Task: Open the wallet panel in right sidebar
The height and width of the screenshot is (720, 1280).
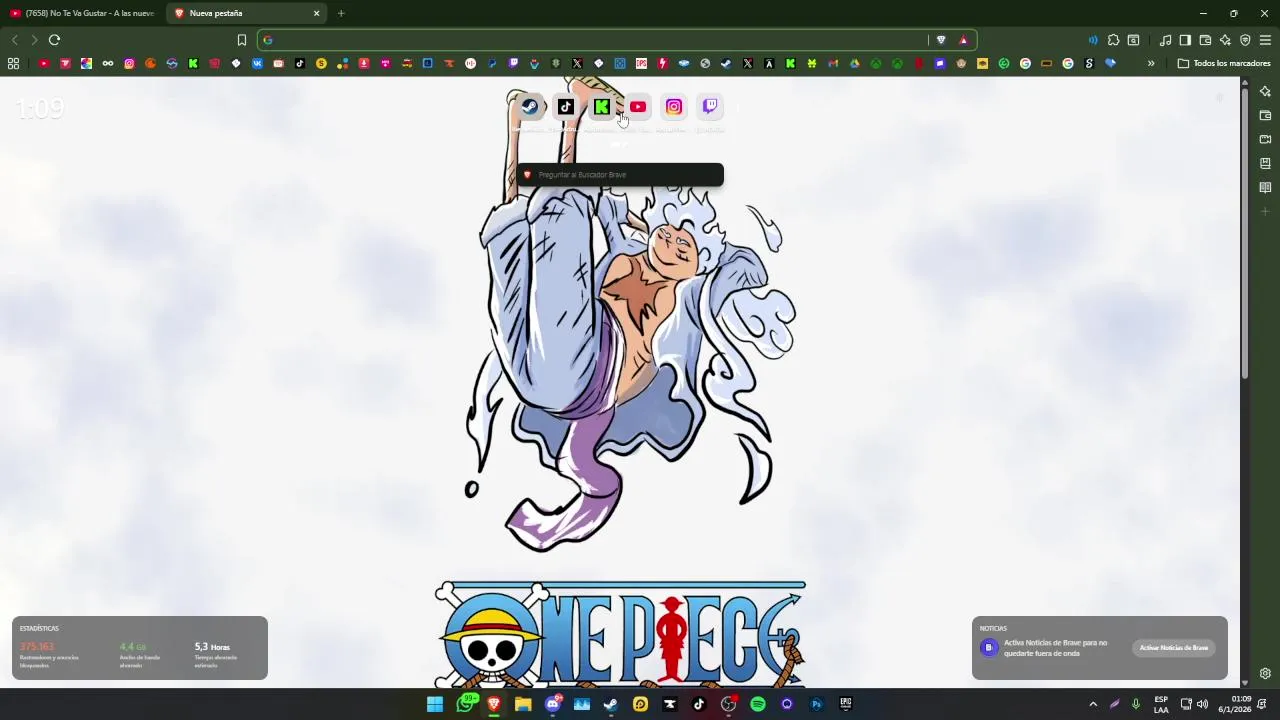Action: pos(1265,115)
